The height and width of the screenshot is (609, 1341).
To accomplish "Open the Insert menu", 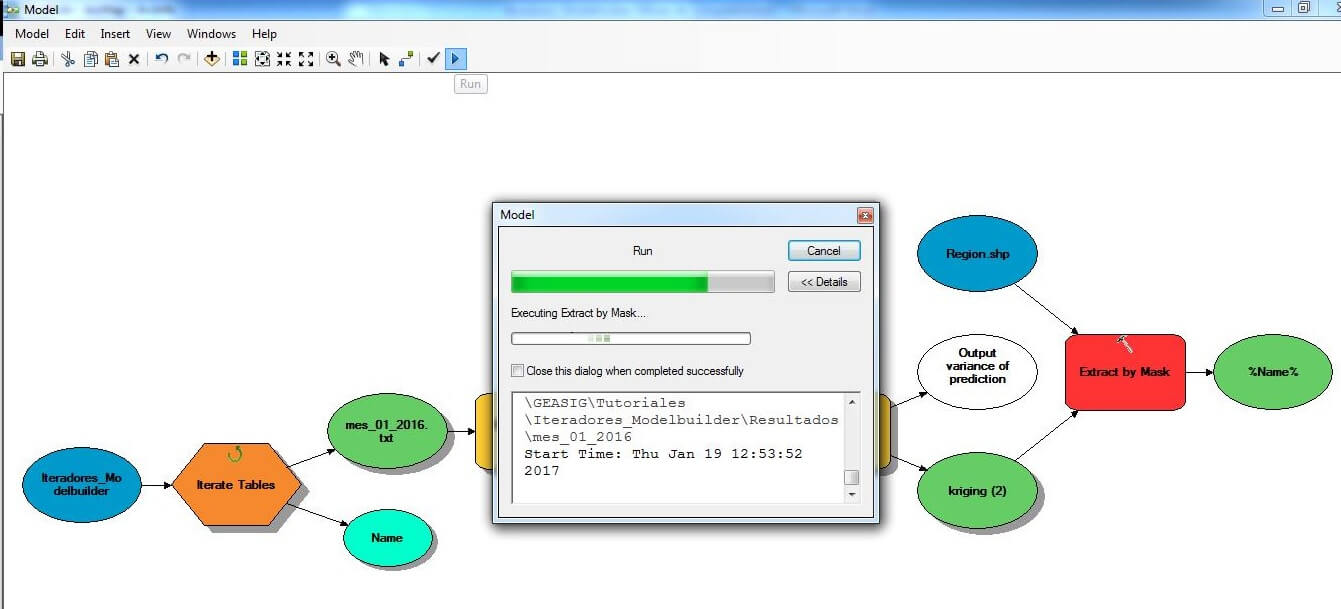I will coord(115,34).
